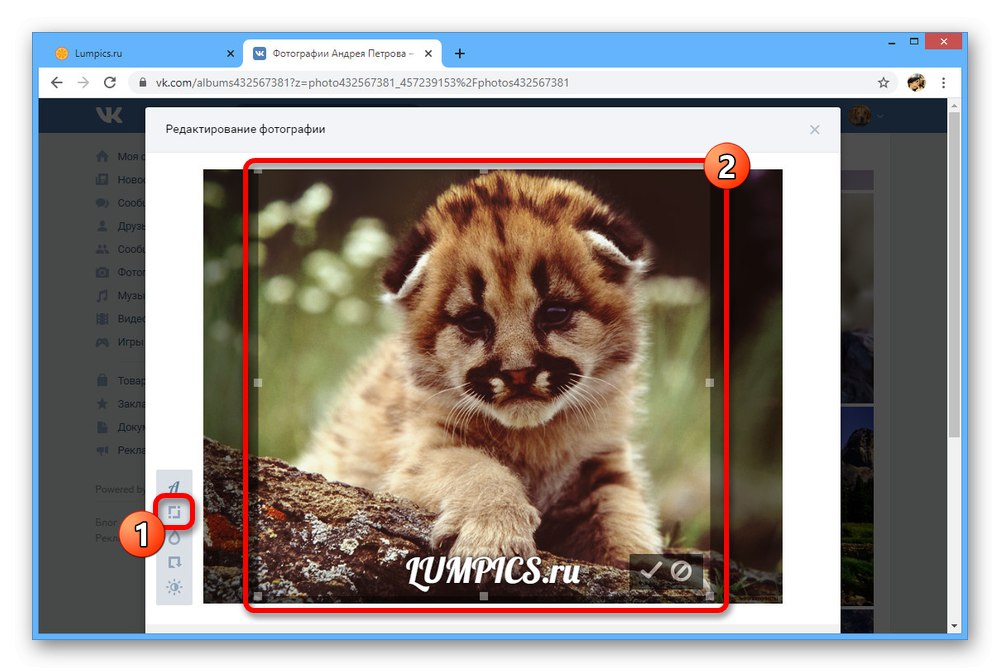Open Communities via group icon
The height and width of the screenshot is (672, 1000).
102,249
